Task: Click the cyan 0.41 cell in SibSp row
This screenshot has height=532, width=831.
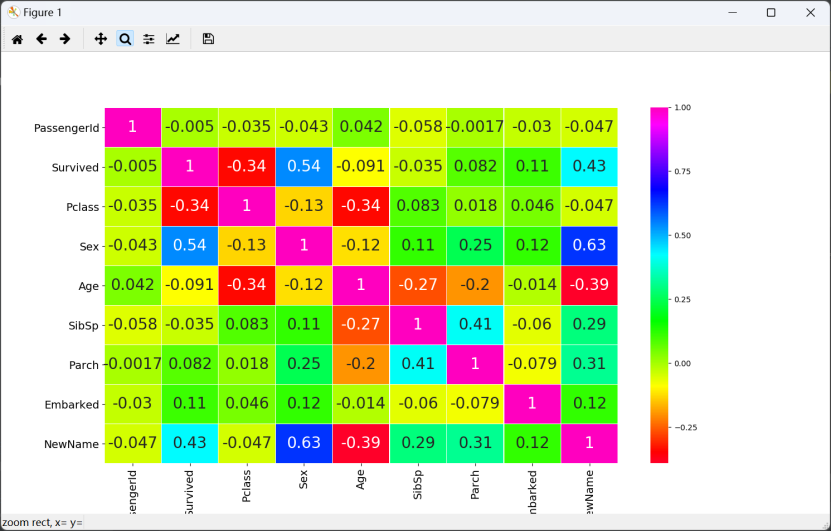Action: pos(475,325)
